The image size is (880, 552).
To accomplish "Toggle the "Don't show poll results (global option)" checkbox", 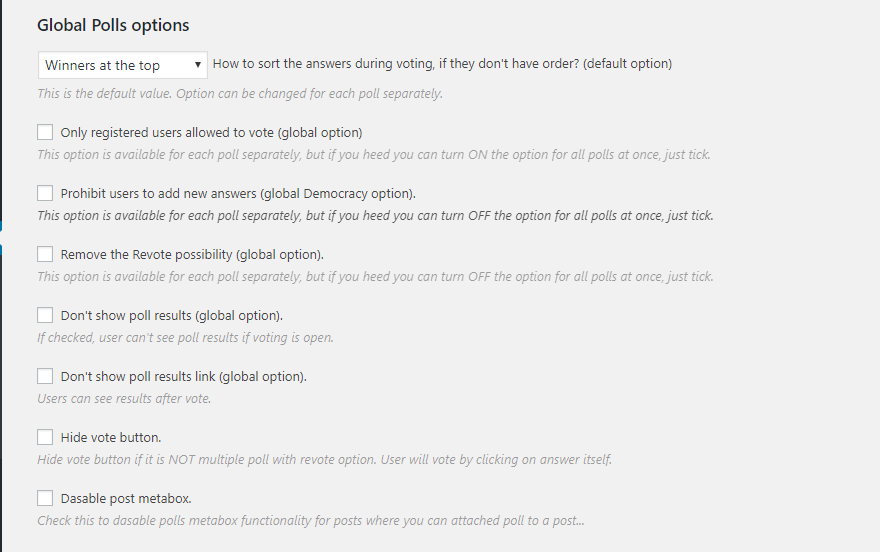I will pyautogui.click(x=45, y=315).
